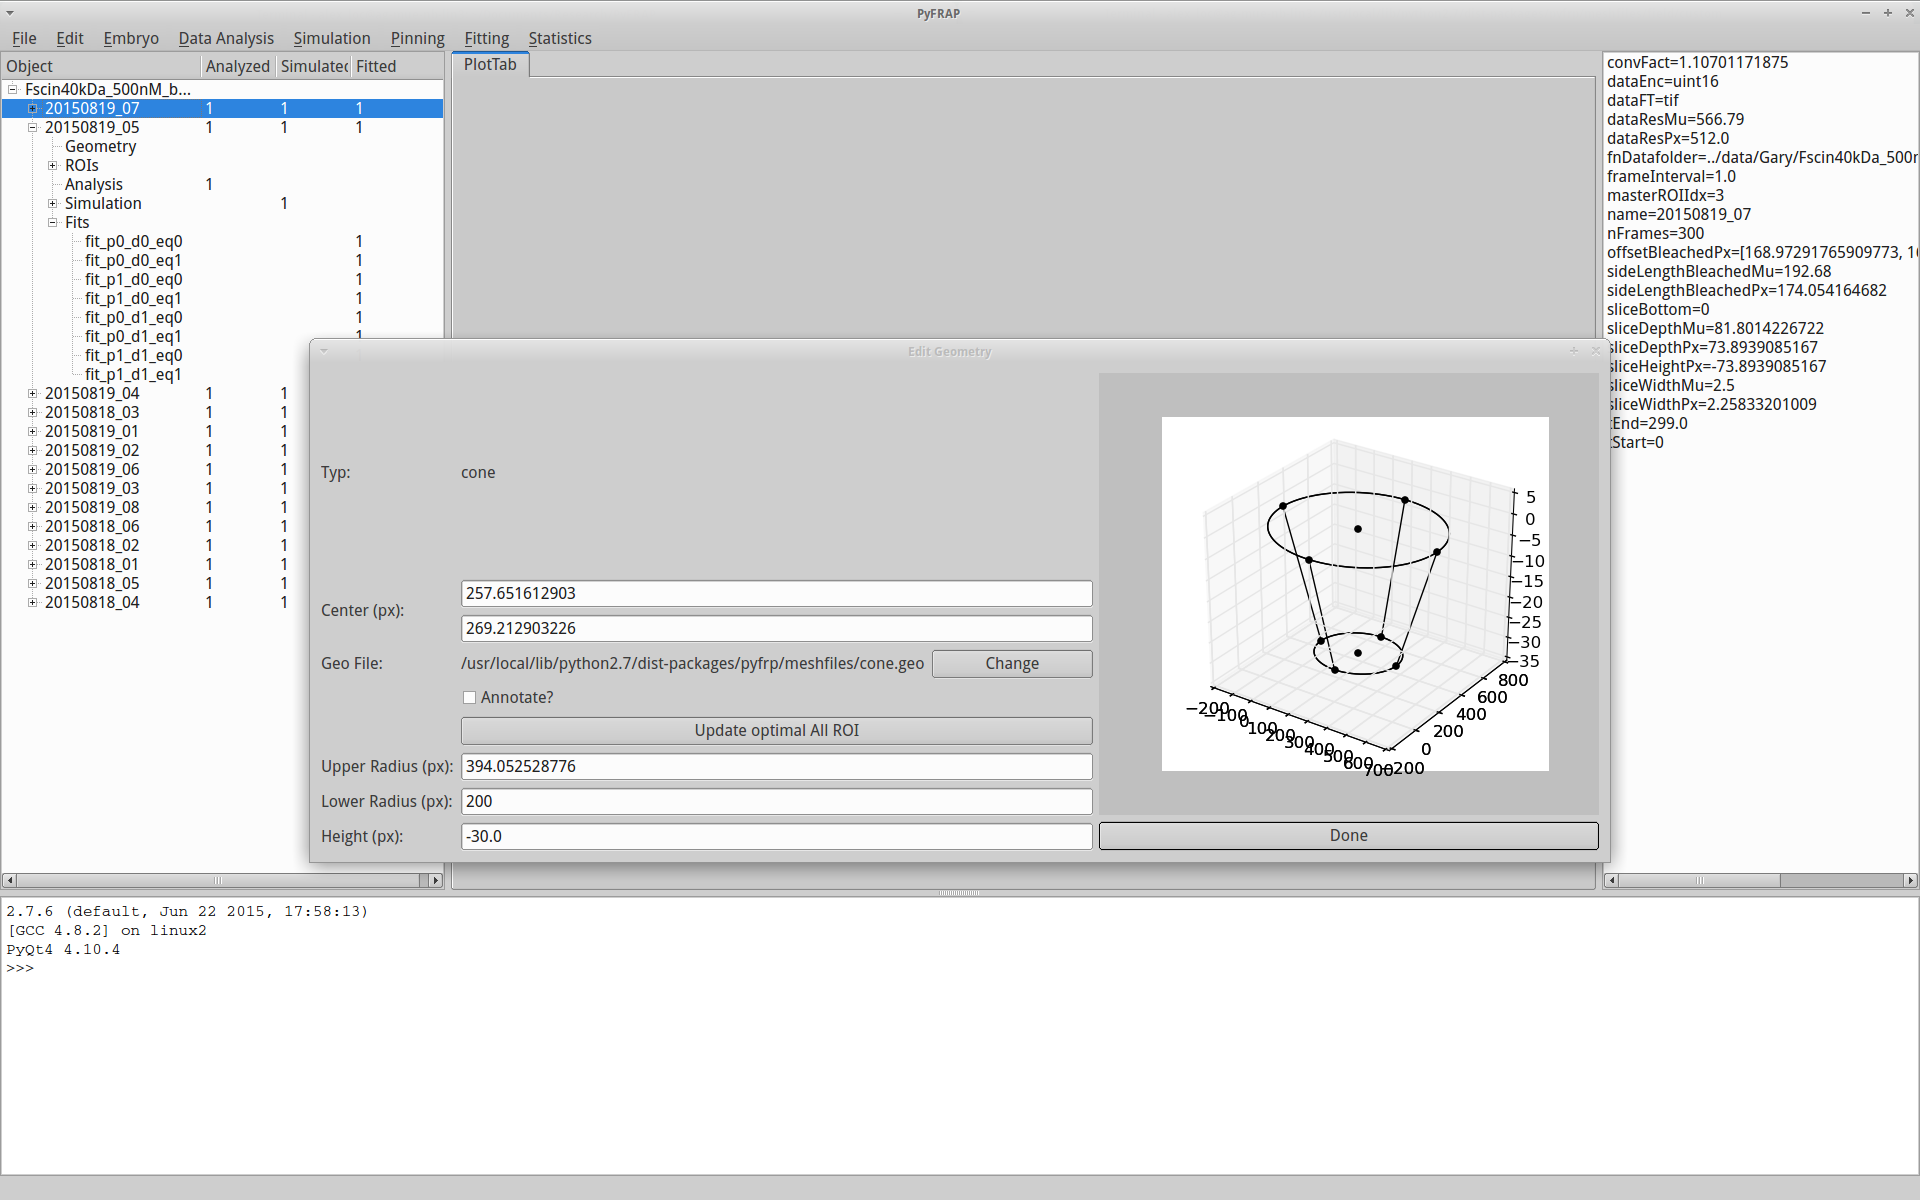The image size is (1920, 1200).
Task: Expand the 20150819_06 tree node
Action: (x=33, y=469)
